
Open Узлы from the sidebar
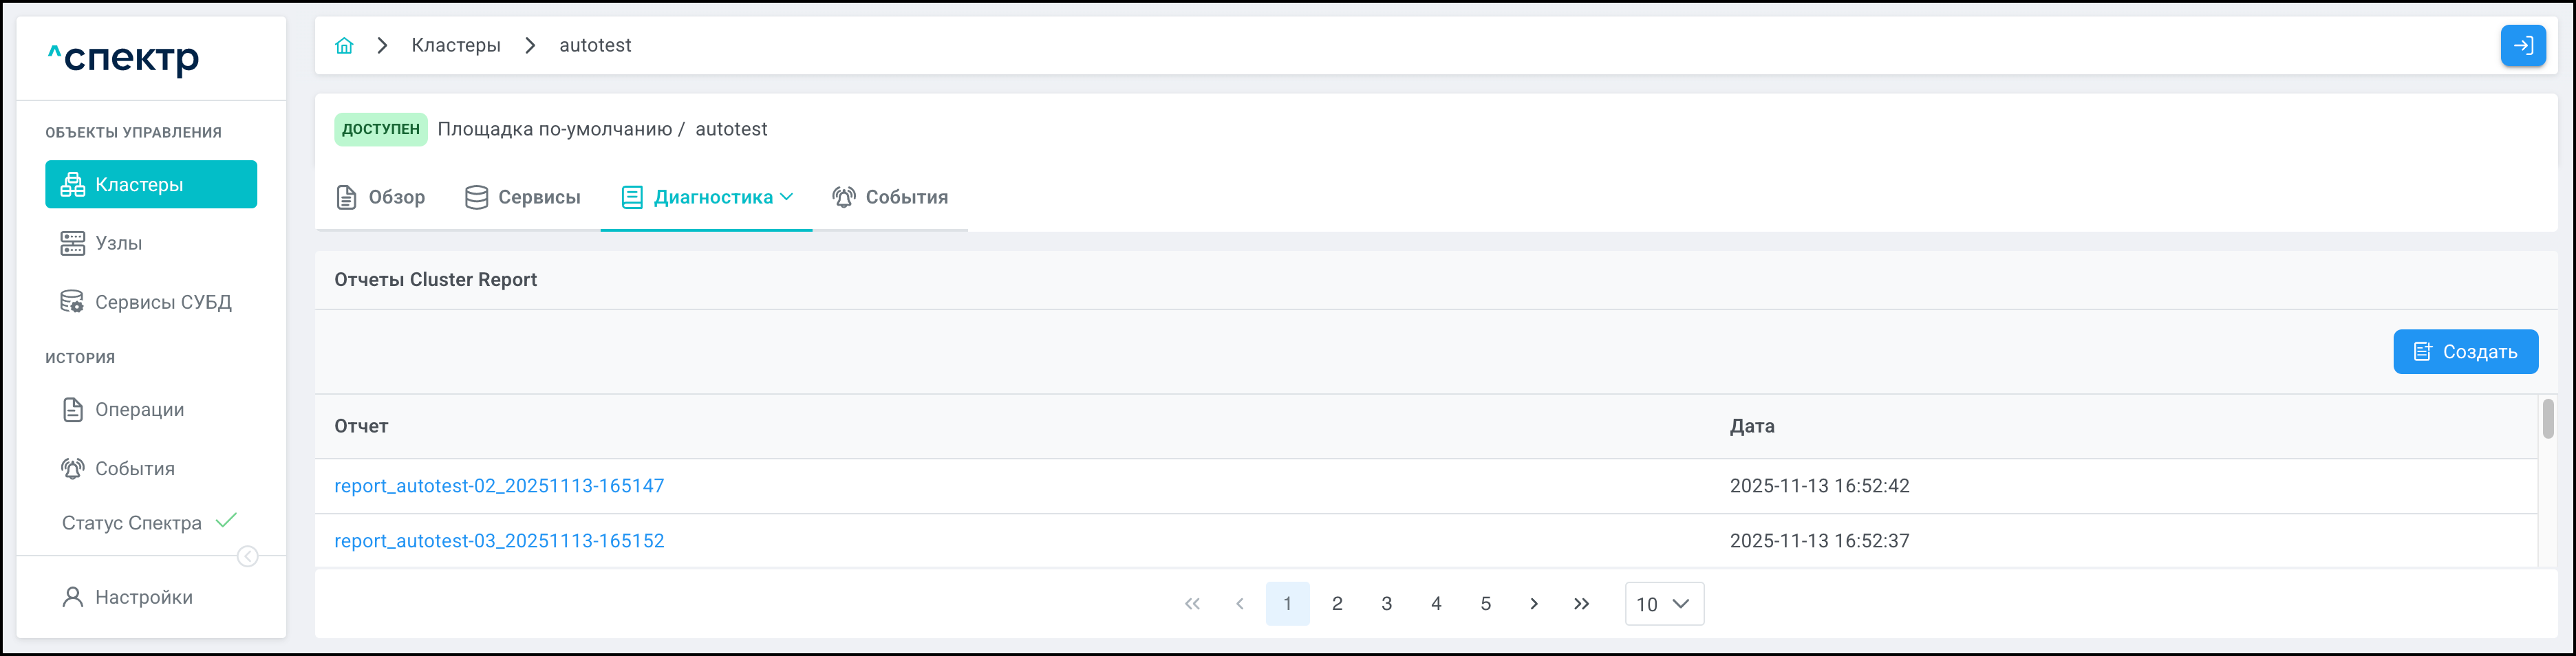pyautogui.click(x=118, y=244)
